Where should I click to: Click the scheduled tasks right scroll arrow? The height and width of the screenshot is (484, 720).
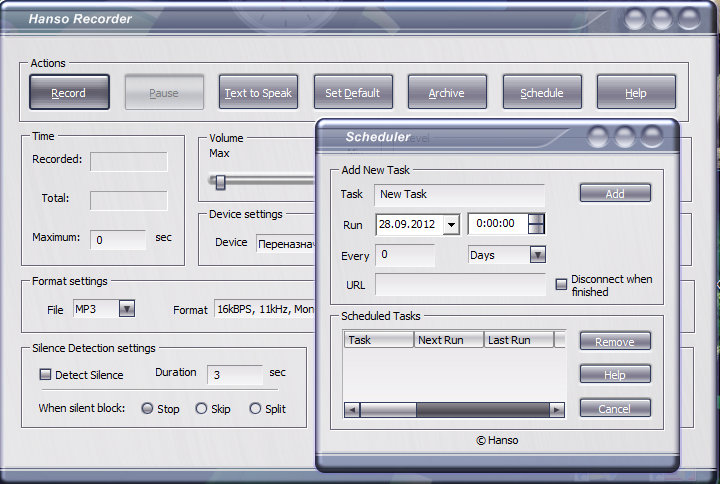click(557, 410)
